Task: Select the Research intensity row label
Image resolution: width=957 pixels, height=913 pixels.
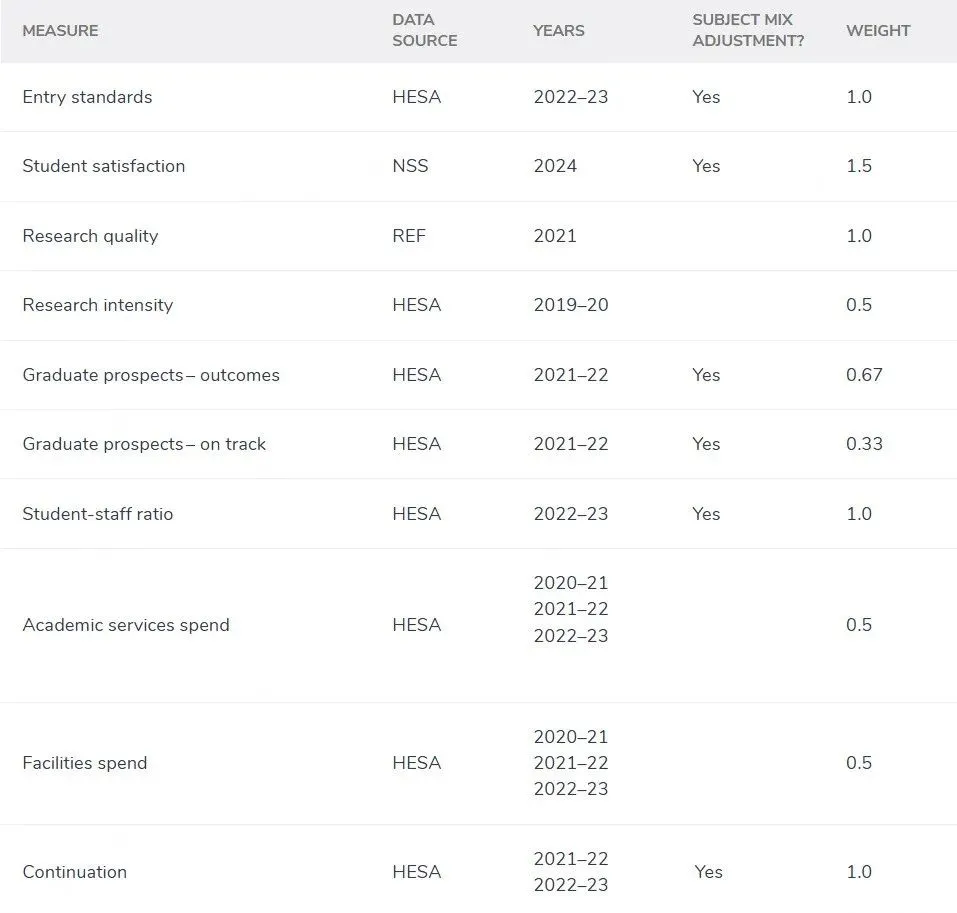Action: tap(98, 305)
